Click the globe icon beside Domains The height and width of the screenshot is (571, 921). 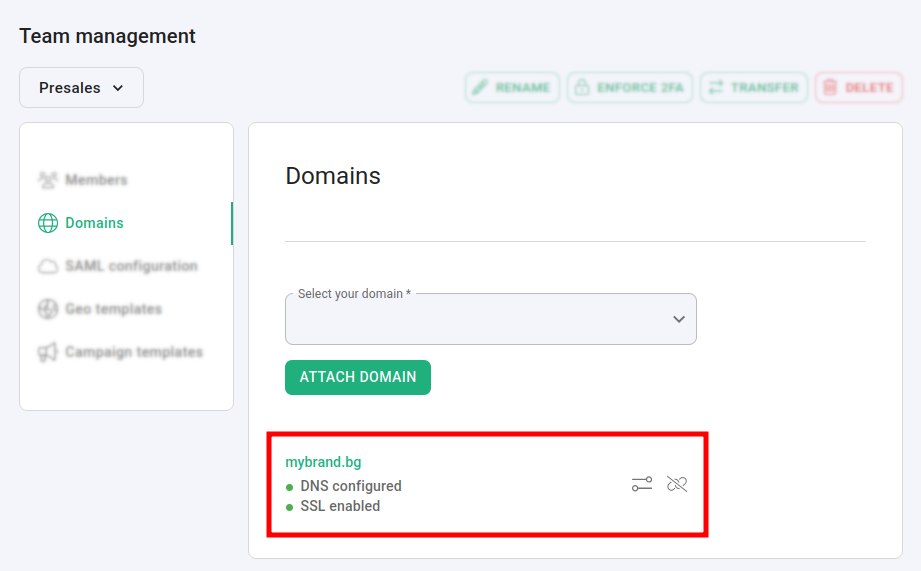point(48,223)
